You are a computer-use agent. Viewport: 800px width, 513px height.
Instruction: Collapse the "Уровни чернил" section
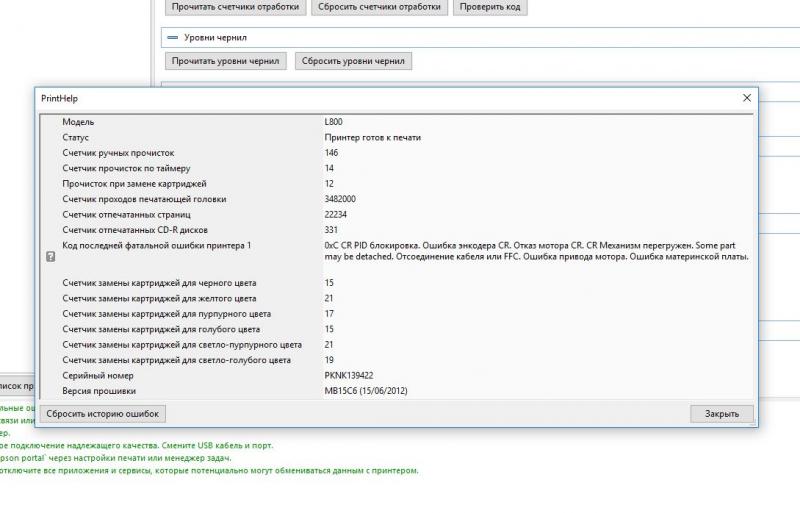173,37
